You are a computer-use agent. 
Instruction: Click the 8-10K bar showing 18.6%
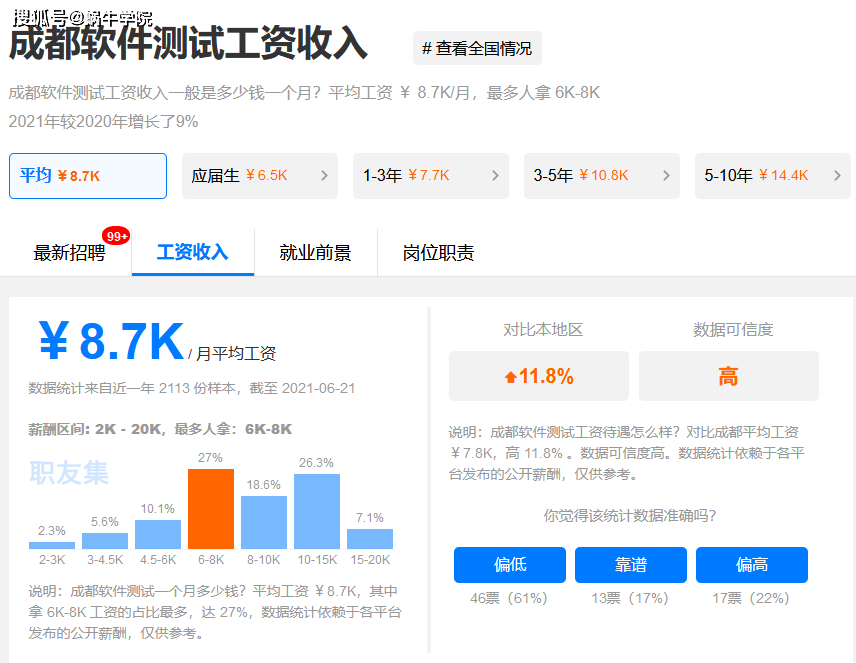pyautogui.click(x=264, y=522)
